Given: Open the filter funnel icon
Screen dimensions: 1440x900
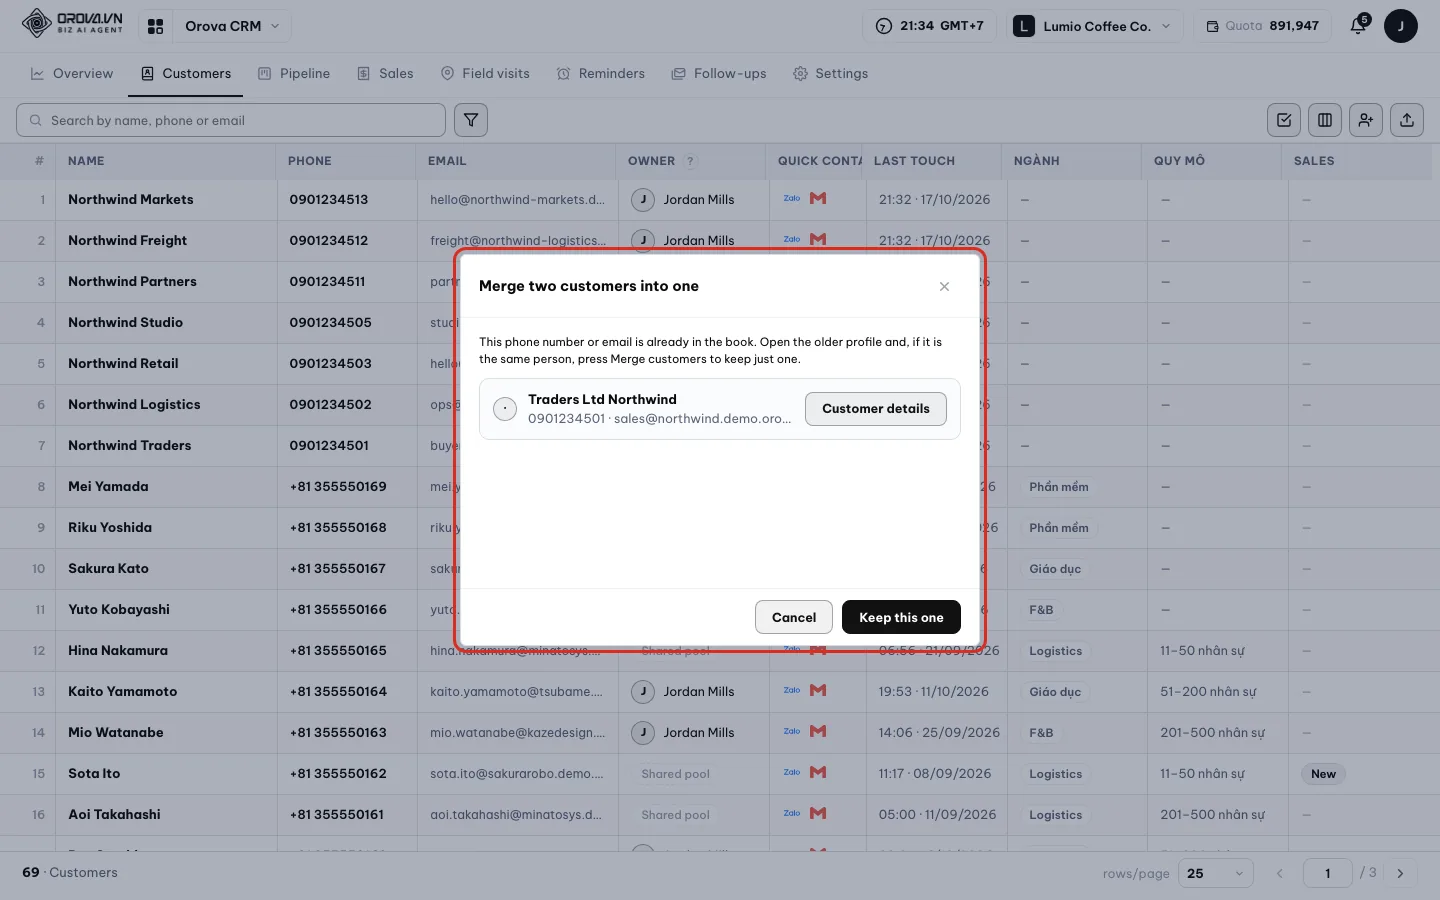Looking at the screenshot, I should [x=471, y=120].
